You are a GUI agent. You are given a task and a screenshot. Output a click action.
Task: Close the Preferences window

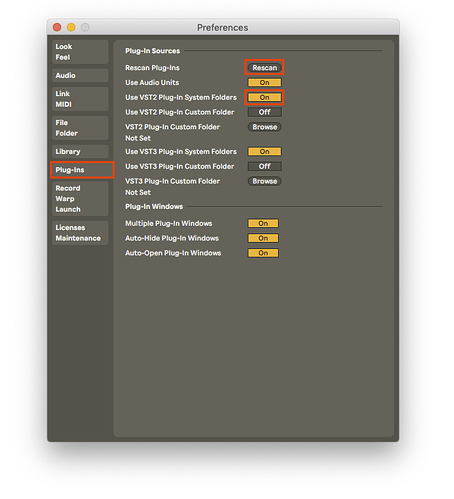pos(57,27)
